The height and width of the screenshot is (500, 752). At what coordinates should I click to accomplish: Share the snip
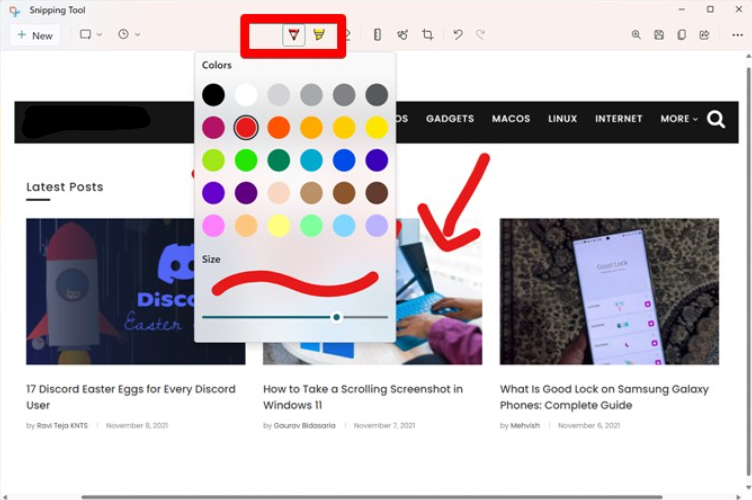704,35
